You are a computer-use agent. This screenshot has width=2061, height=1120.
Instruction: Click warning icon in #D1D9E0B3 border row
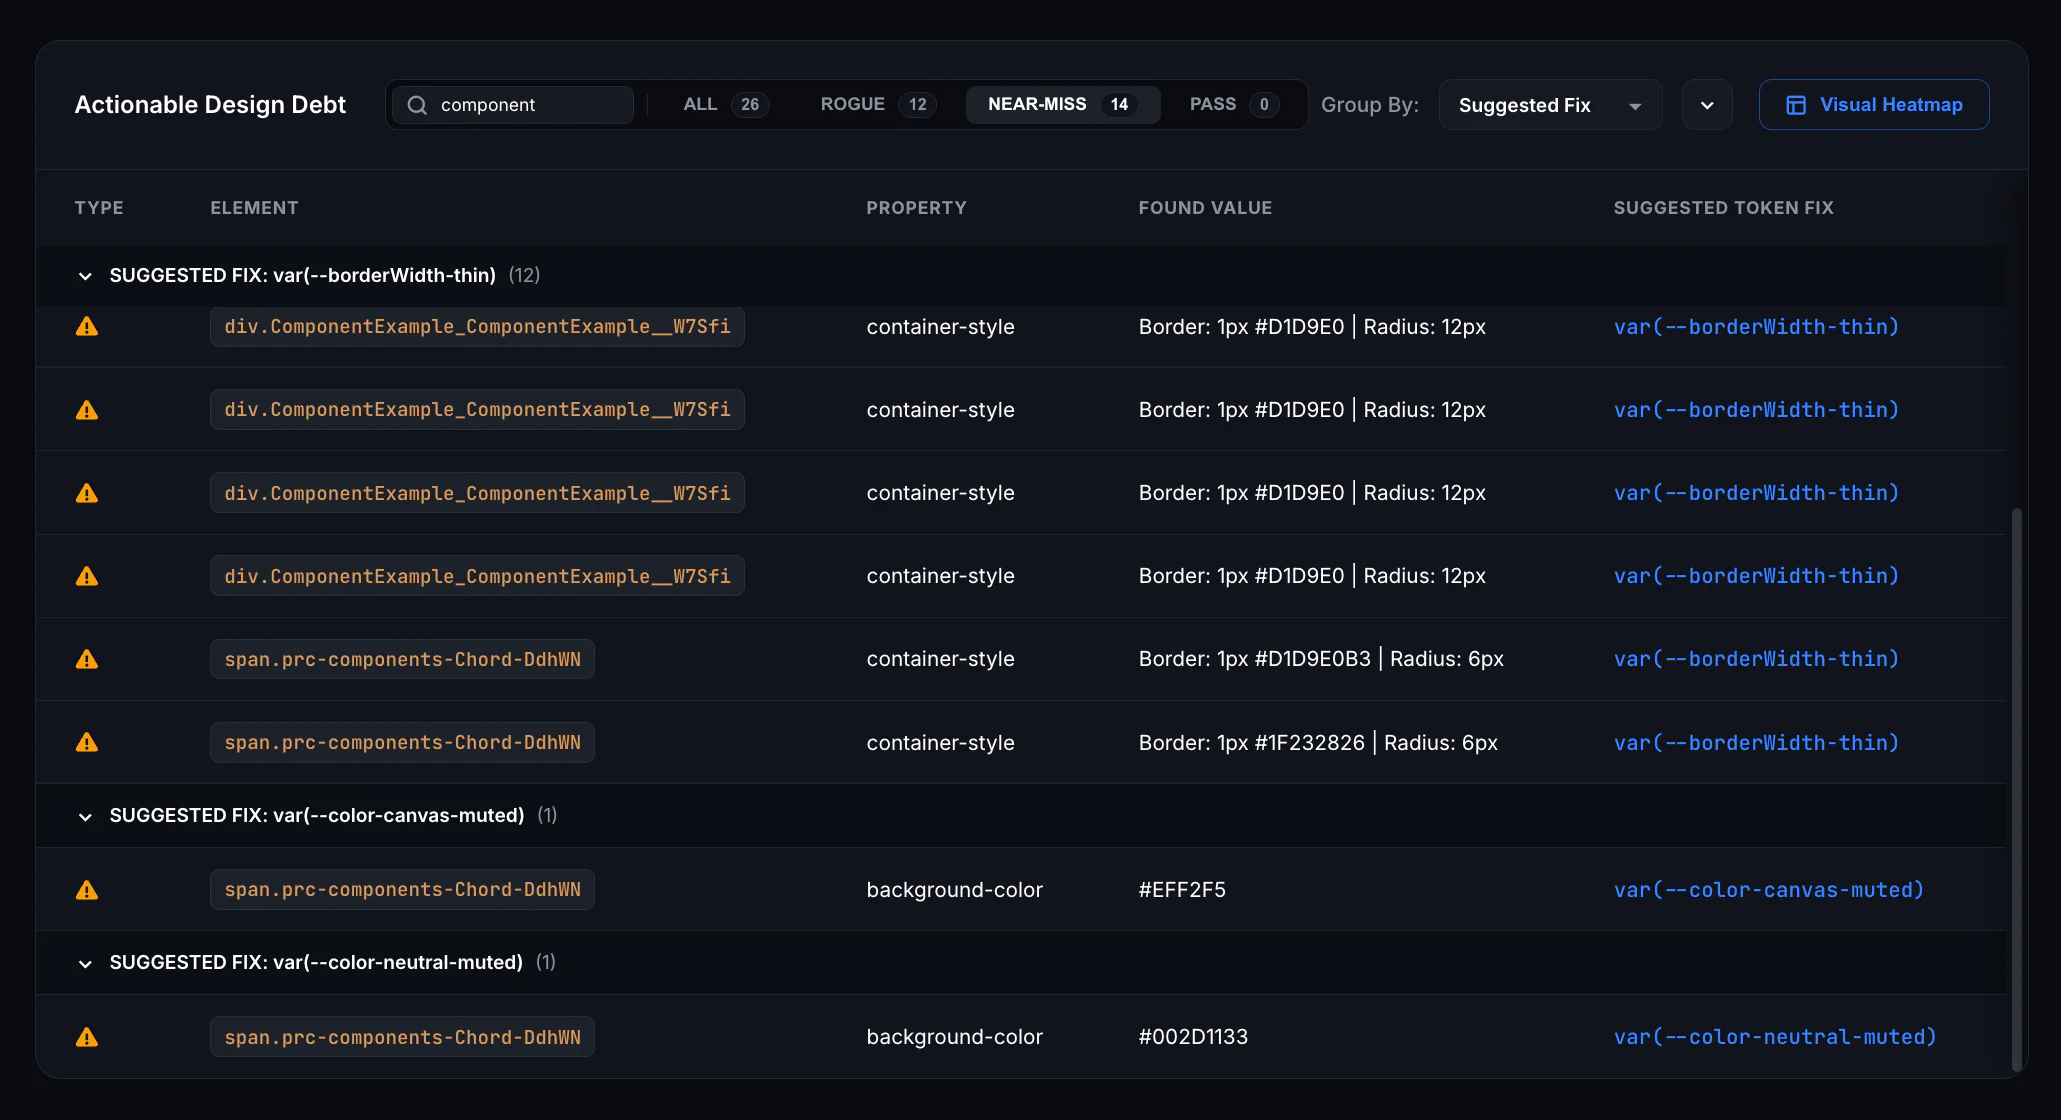[87, 659]
